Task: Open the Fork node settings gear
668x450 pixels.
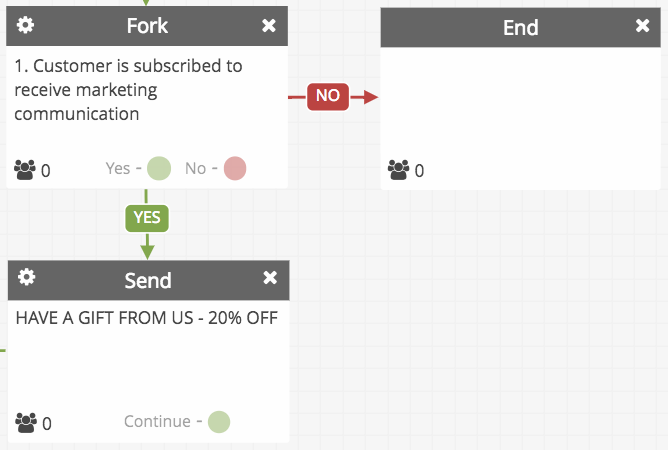Action: (x=25, y=25)
